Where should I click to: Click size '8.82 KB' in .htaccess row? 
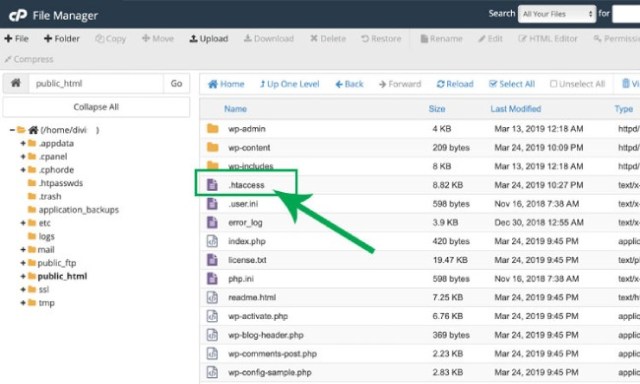point(448,185)
